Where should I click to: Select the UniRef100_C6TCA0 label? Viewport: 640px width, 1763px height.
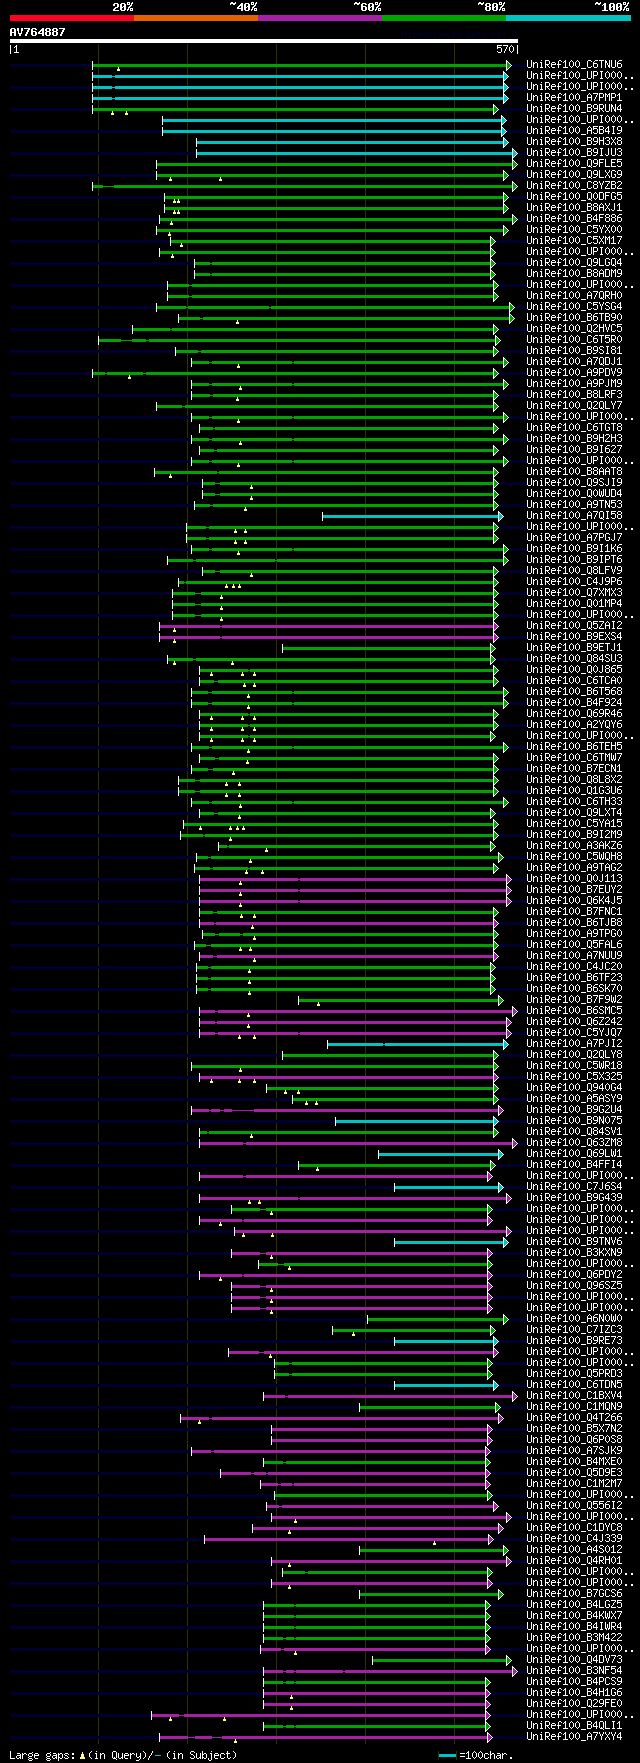[574, 680]
